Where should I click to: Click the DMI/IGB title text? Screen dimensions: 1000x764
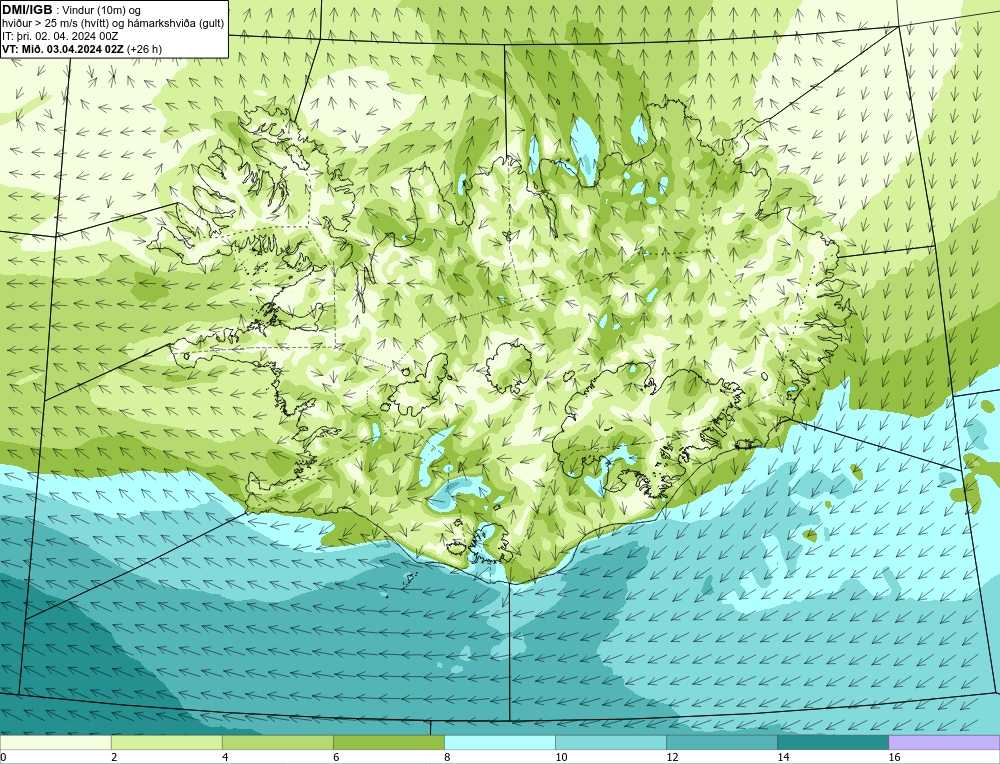(x=27, y=10)
